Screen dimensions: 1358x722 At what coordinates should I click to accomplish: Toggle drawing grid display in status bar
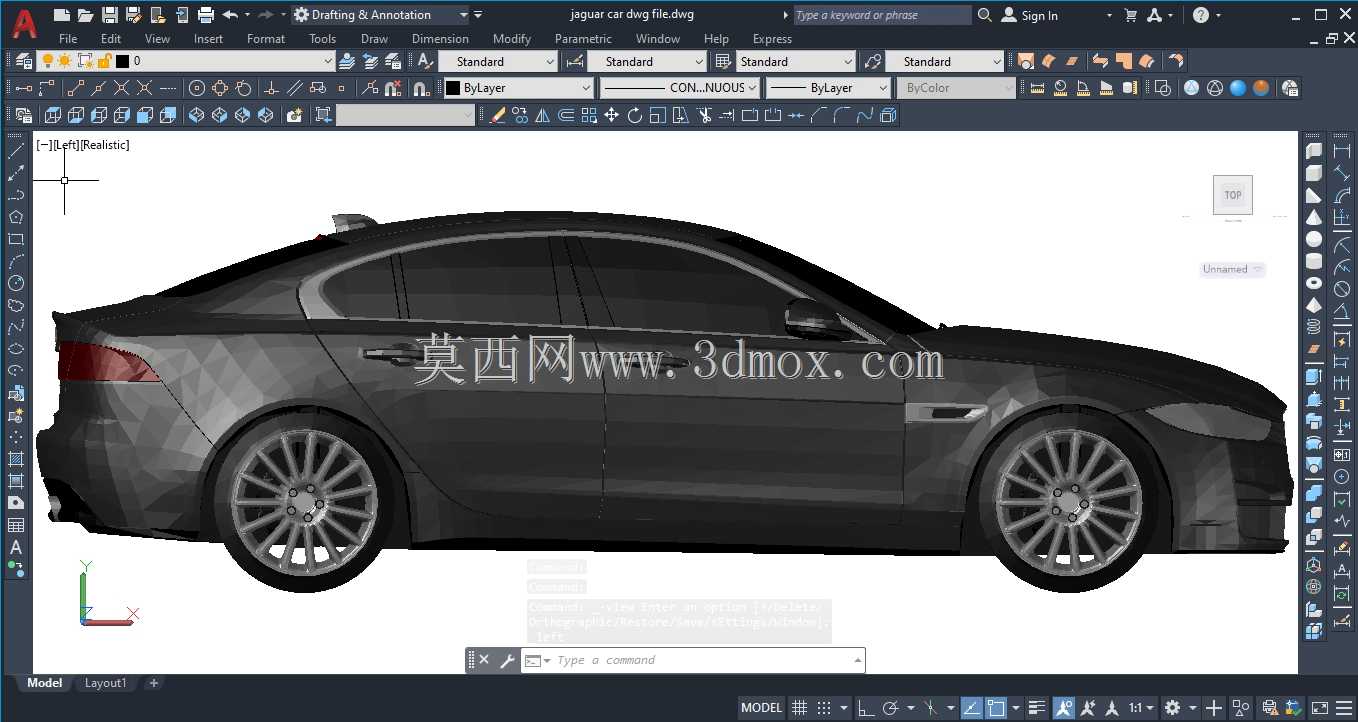[800, 708]
